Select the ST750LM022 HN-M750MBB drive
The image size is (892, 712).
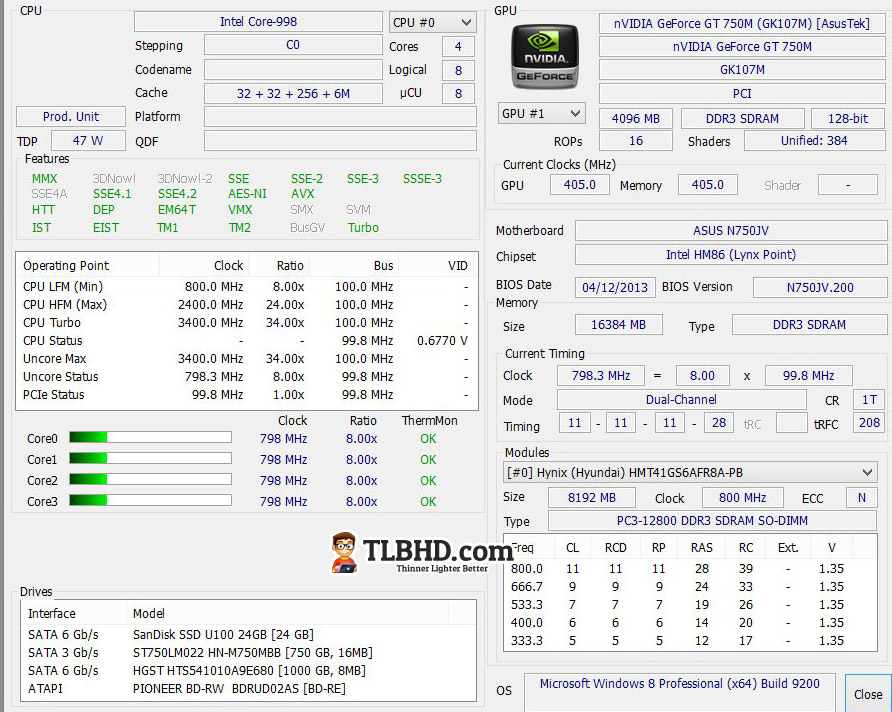pos(249,653)
